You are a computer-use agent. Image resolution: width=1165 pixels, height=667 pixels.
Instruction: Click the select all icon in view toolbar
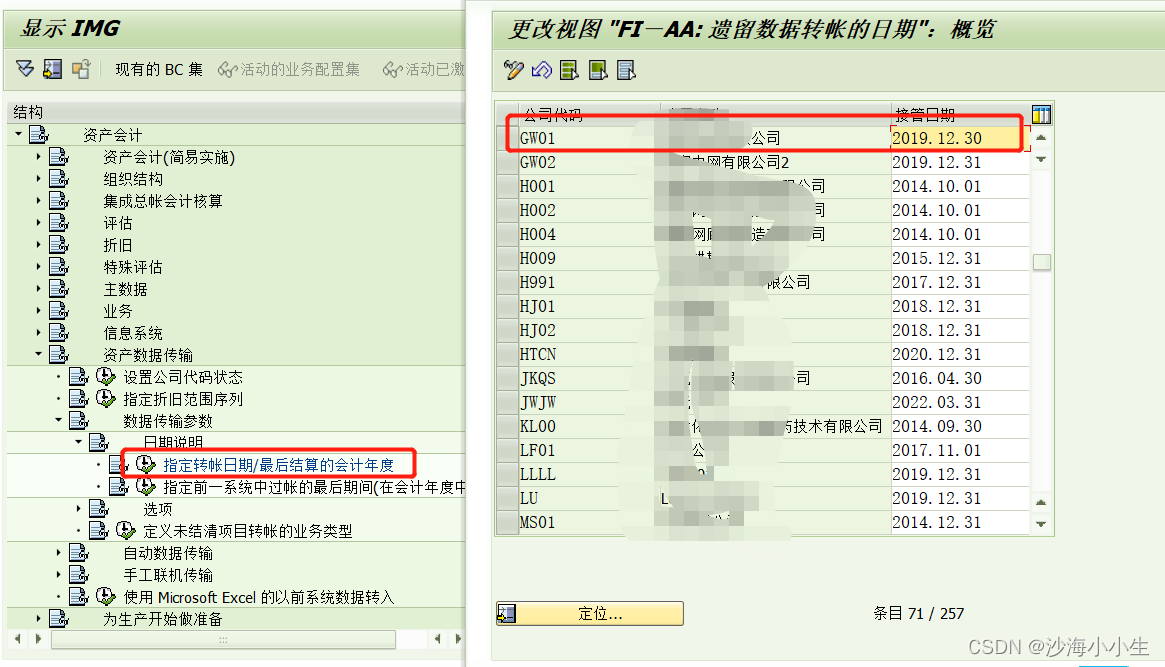tap(569, 70)
